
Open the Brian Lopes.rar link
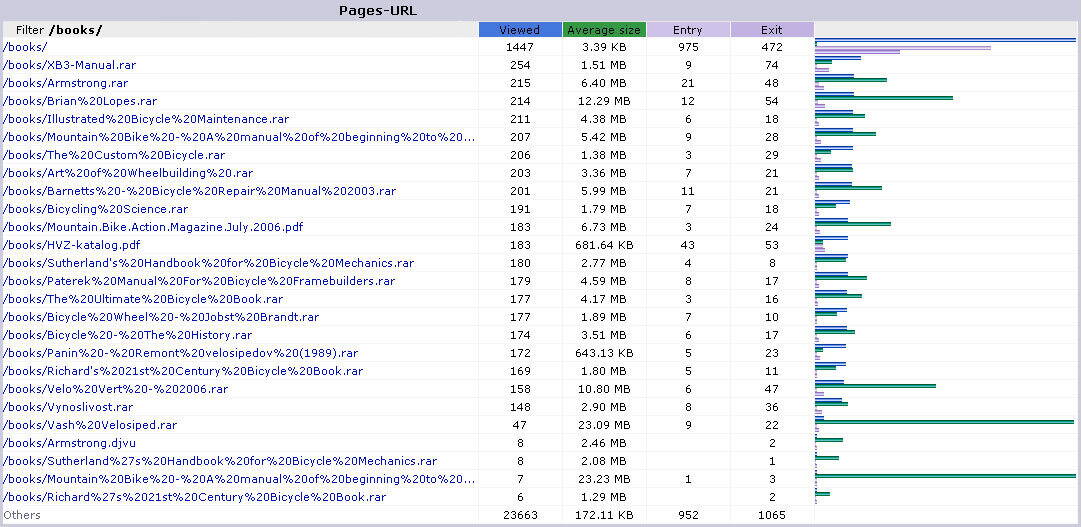coord(79,101)
